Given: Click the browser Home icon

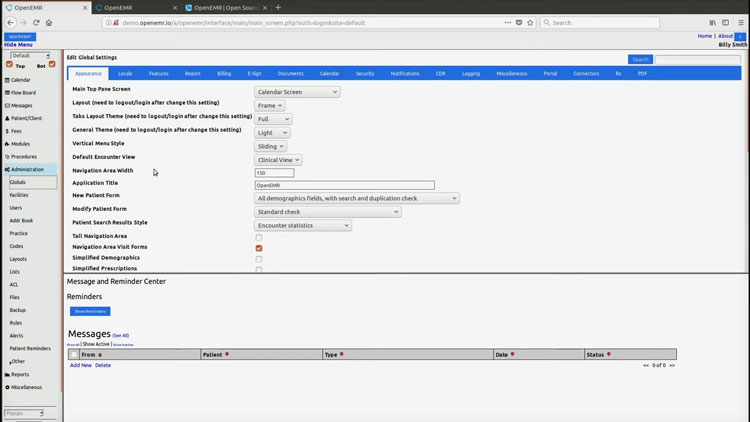Looking at the screenshot, I should (x=49, y=22).
